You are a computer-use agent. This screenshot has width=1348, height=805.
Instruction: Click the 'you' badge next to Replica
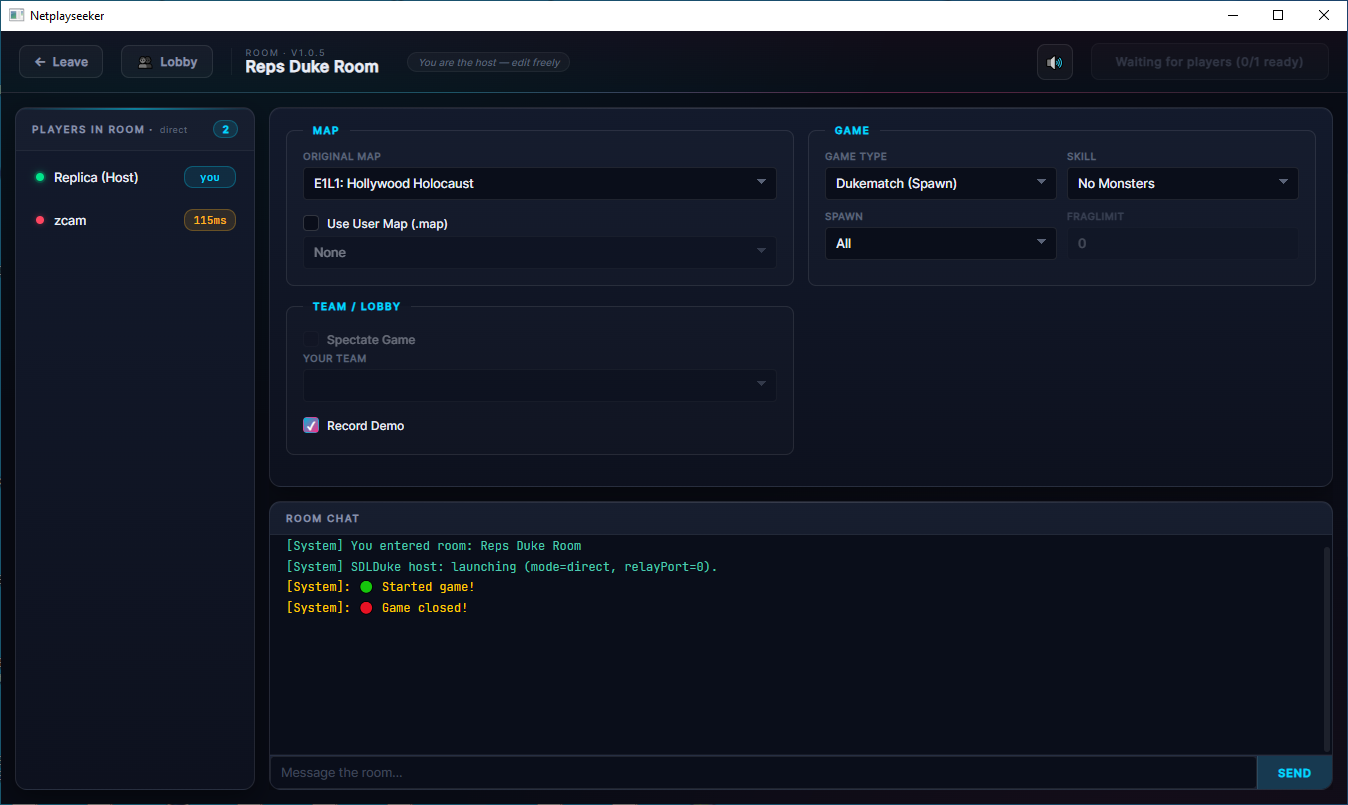[210, 177]
